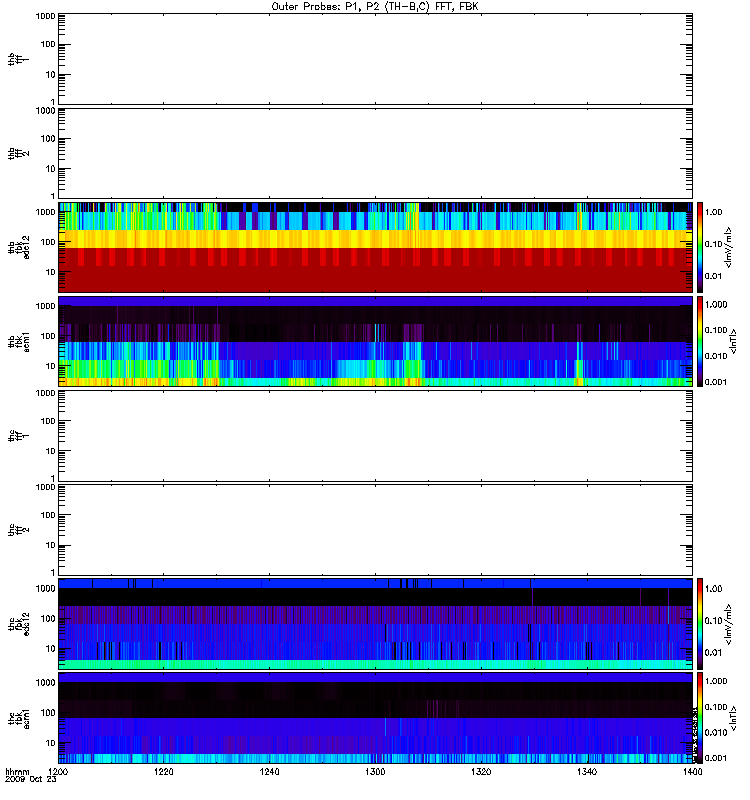Viewport: 750px width, 800px height.
Task: Click the 'thb fff 2' y-axis label
Action: click(x=18, y=154)
